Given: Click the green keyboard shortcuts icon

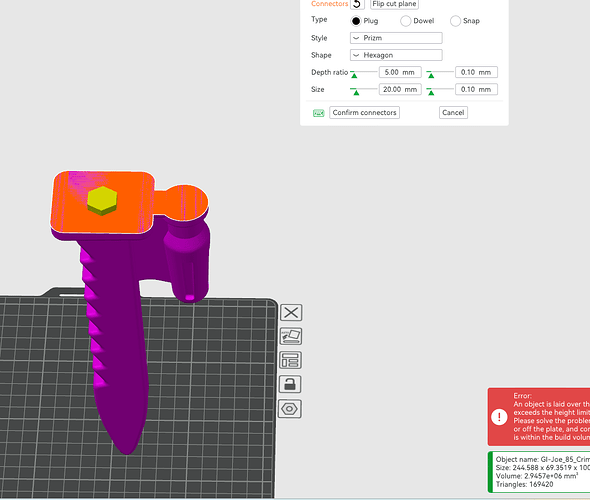Looking at the screenshot, I should 319,113.
